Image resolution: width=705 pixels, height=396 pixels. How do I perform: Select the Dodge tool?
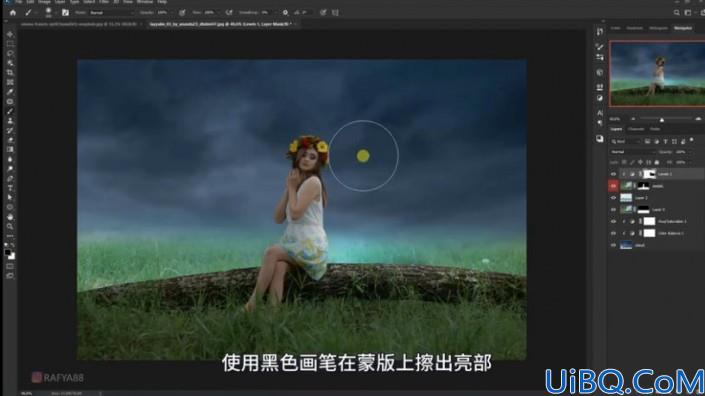point(10,169)
